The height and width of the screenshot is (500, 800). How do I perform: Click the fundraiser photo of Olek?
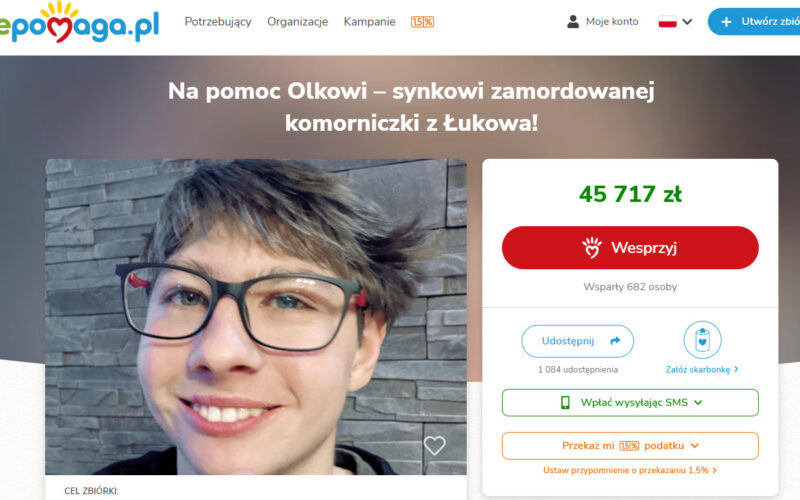[256, 317]
